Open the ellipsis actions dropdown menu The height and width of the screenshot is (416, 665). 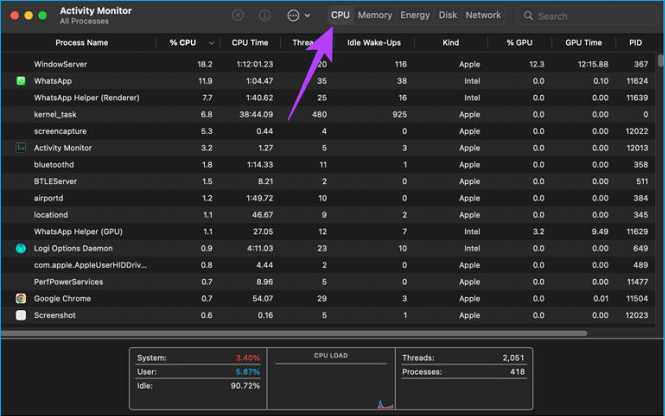(x=298, y=16)
